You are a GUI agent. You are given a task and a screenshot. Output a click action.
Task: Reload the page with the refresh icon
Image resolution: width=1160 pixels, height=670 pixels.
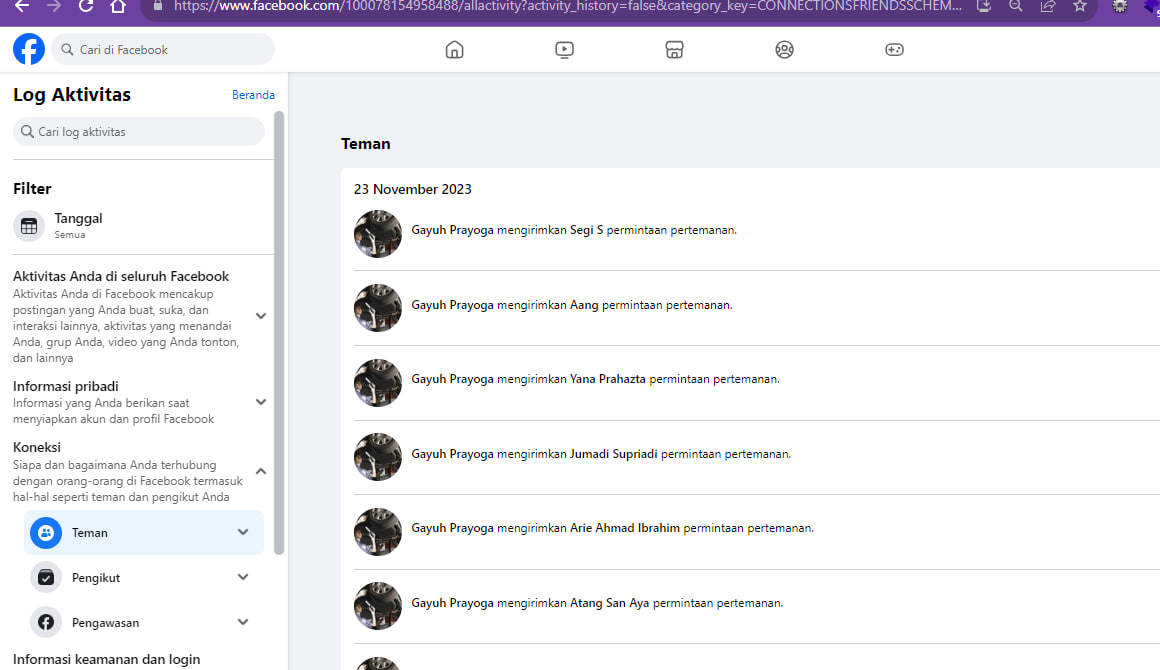[86, 6]
